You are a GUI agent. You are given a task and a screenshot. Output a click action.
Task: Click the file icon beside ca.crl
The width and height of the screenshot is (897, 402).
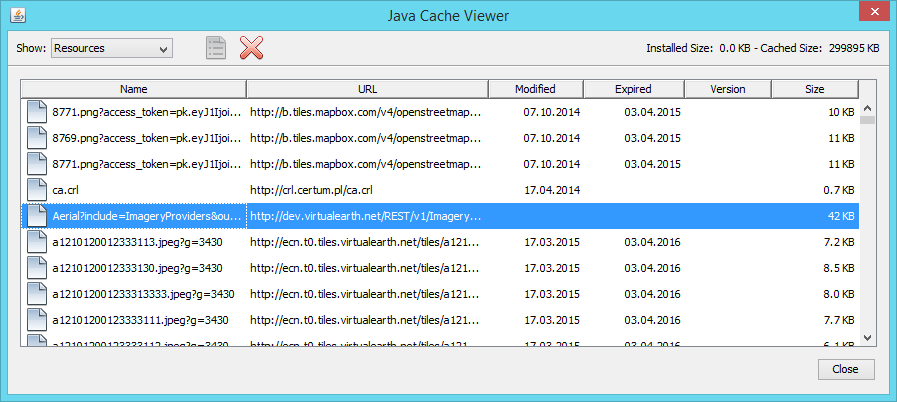(x=37, y=189)
